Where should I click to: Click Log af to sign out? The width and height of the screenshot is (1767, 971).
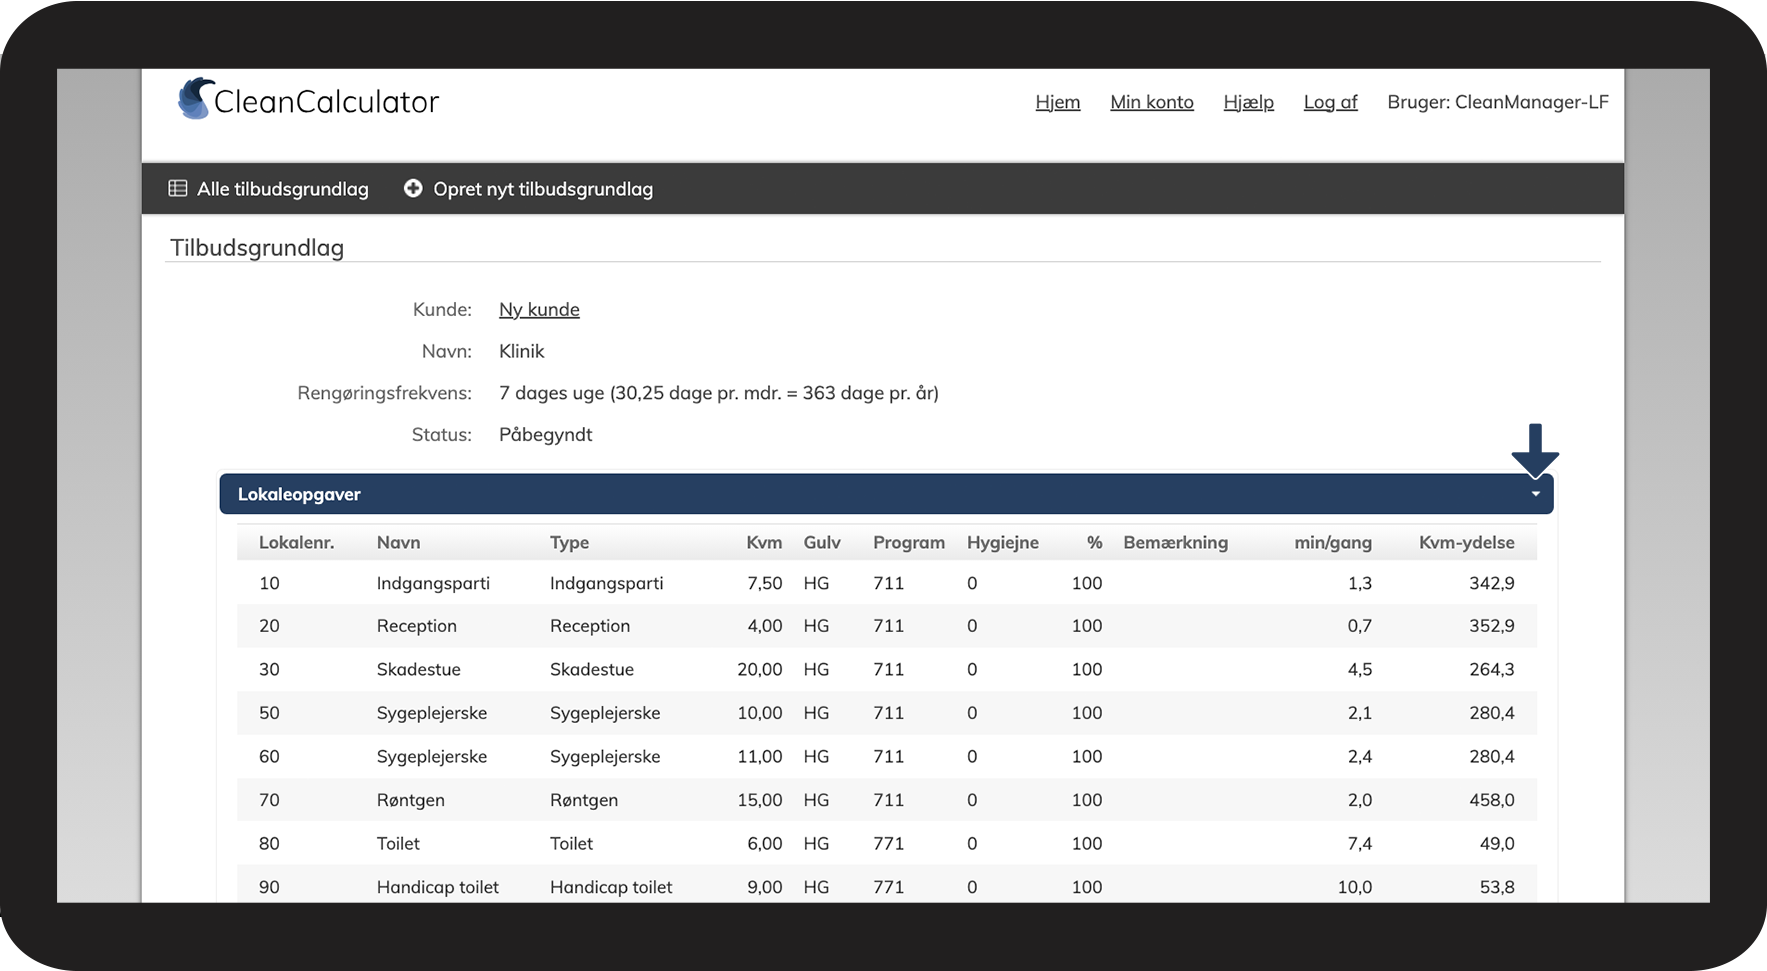(x=1331, y=102)
